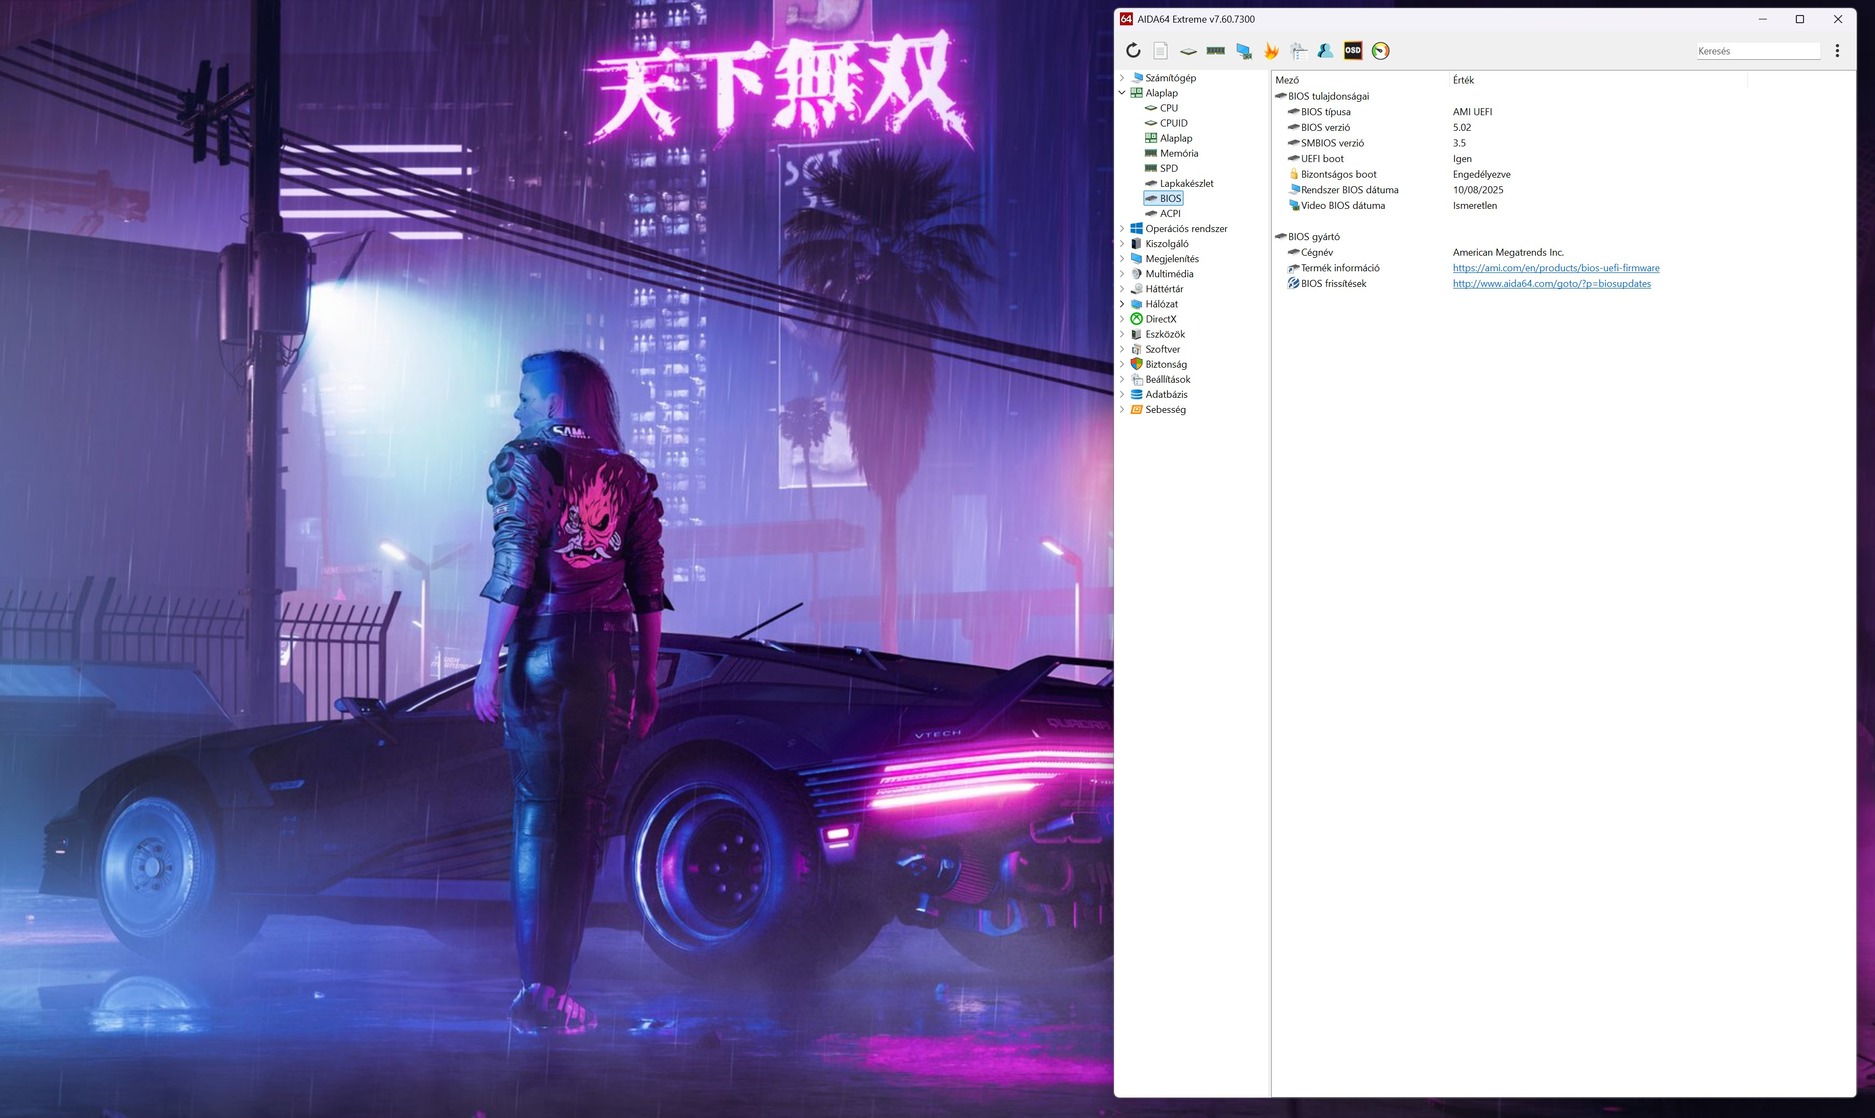
Task: Open the monitor diagnostics toolbar icon
Action: (x=1244, y=51)
